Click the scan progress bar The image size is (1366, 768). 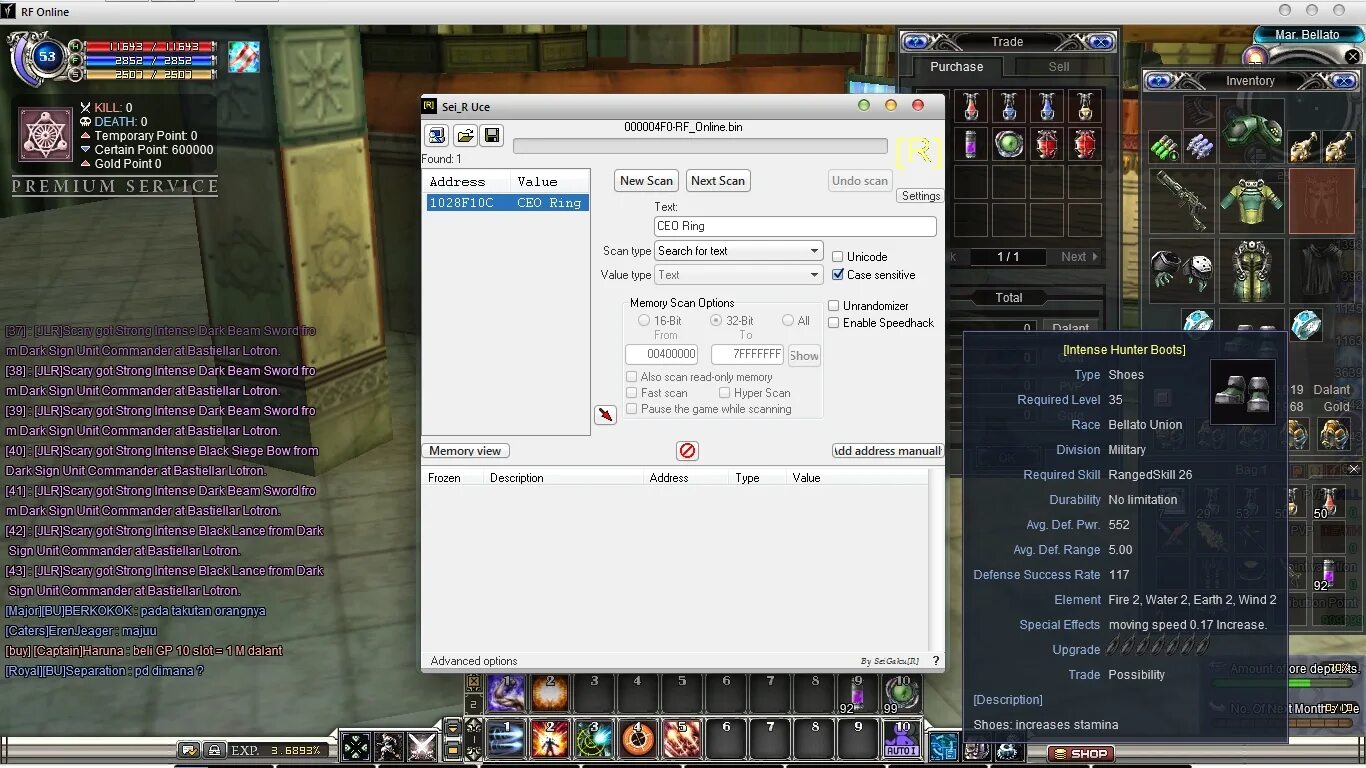point(700,146)
